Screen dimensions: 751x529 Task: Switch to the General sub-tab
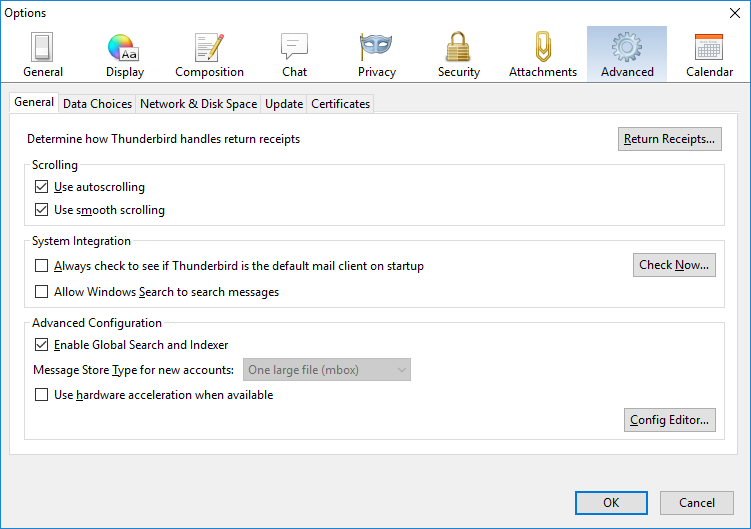(34, 102)
